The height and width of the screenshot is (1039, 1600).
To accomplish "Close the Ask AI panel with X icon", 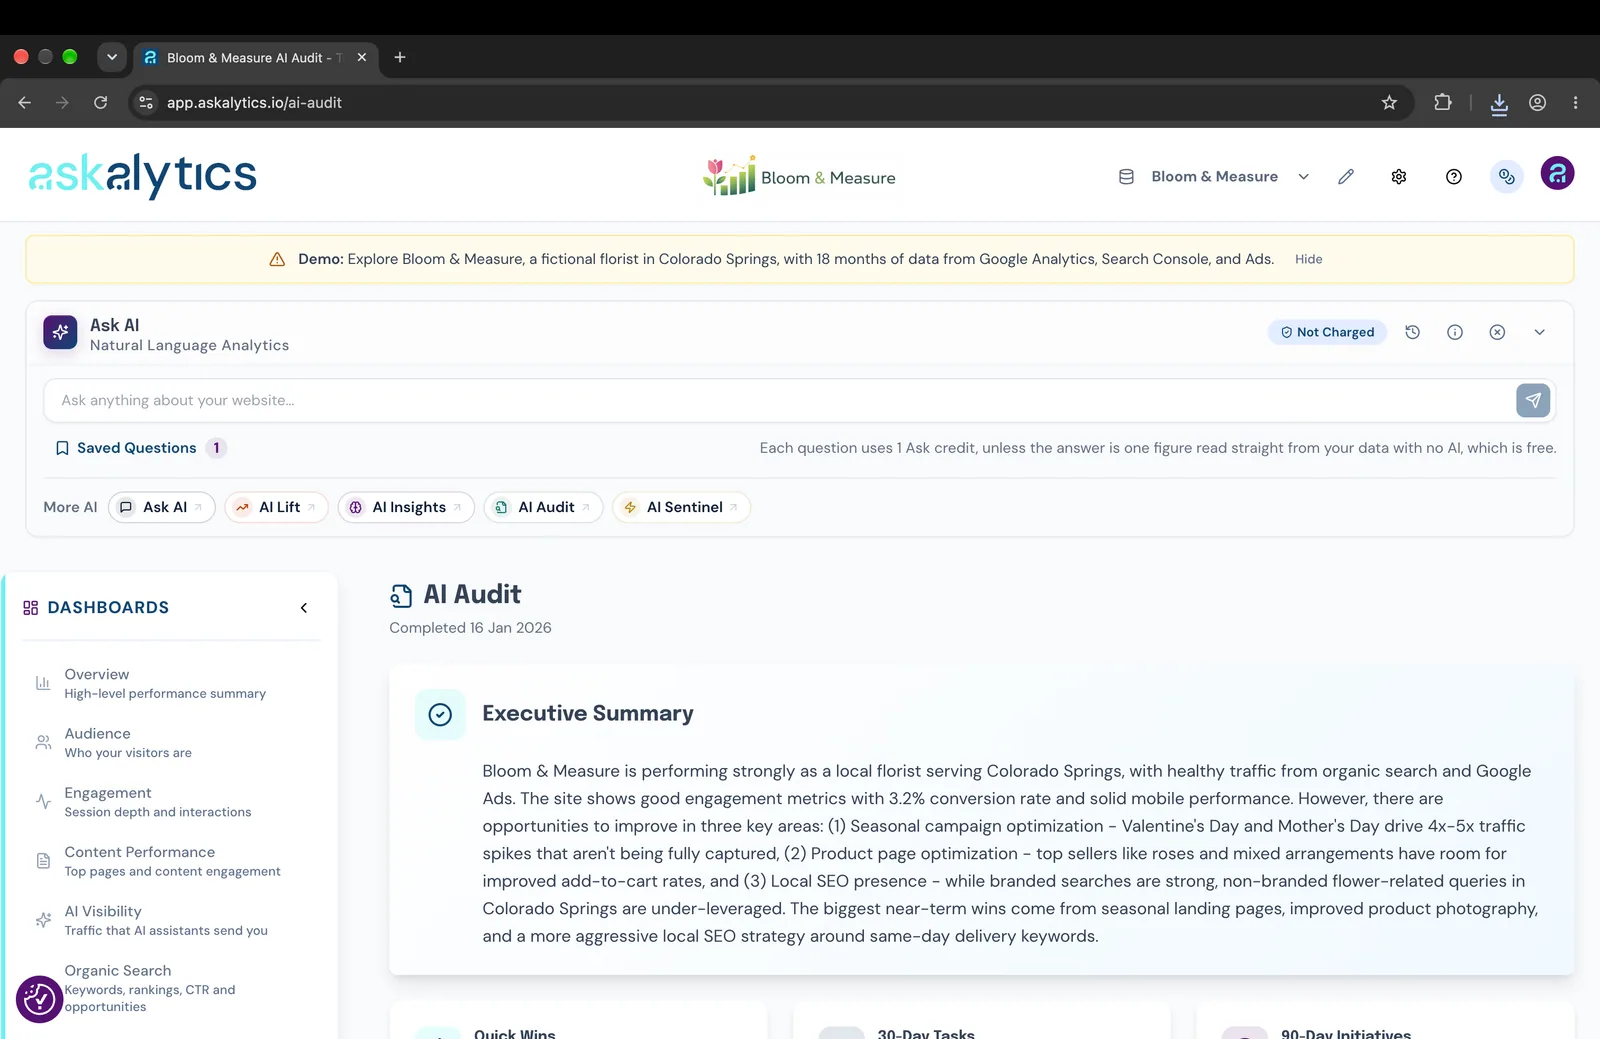I will pyautogui.click(x=1497, y=332).
